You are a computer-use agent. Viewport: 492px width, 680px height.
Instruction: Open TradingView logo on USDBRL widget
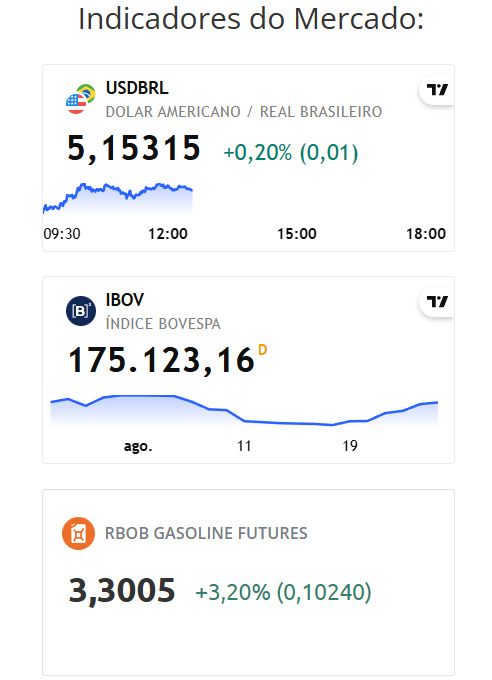tap(437, 90)
